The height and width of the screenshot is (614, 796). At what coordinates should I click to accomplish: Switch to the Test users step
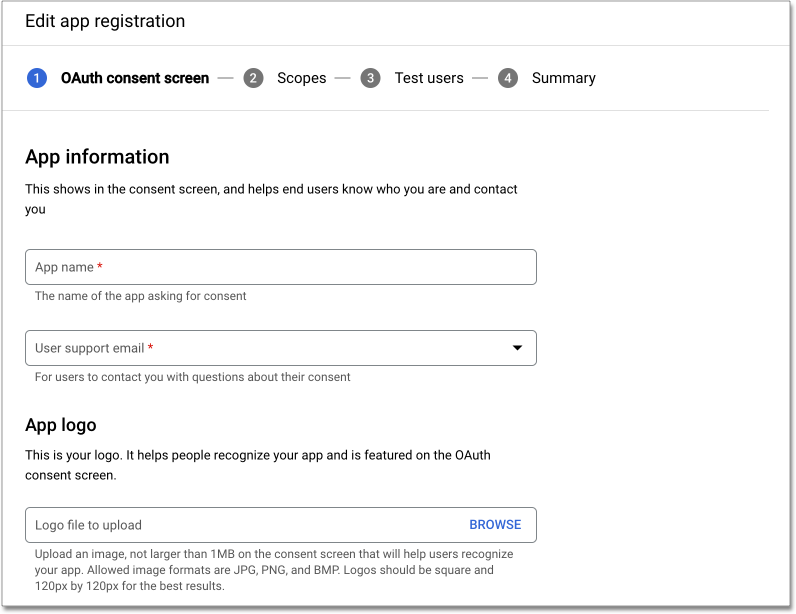click(x=428, y=78)
